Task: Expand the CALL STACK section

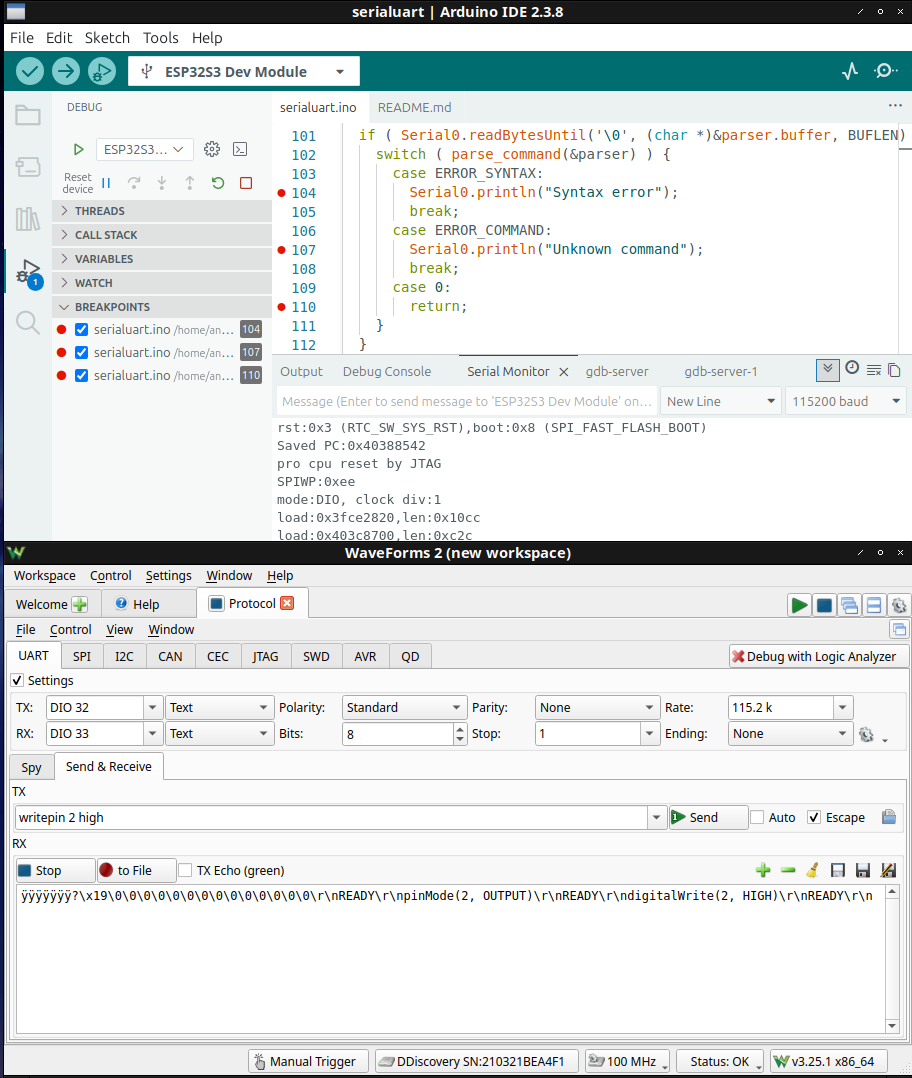Action: 162,235
